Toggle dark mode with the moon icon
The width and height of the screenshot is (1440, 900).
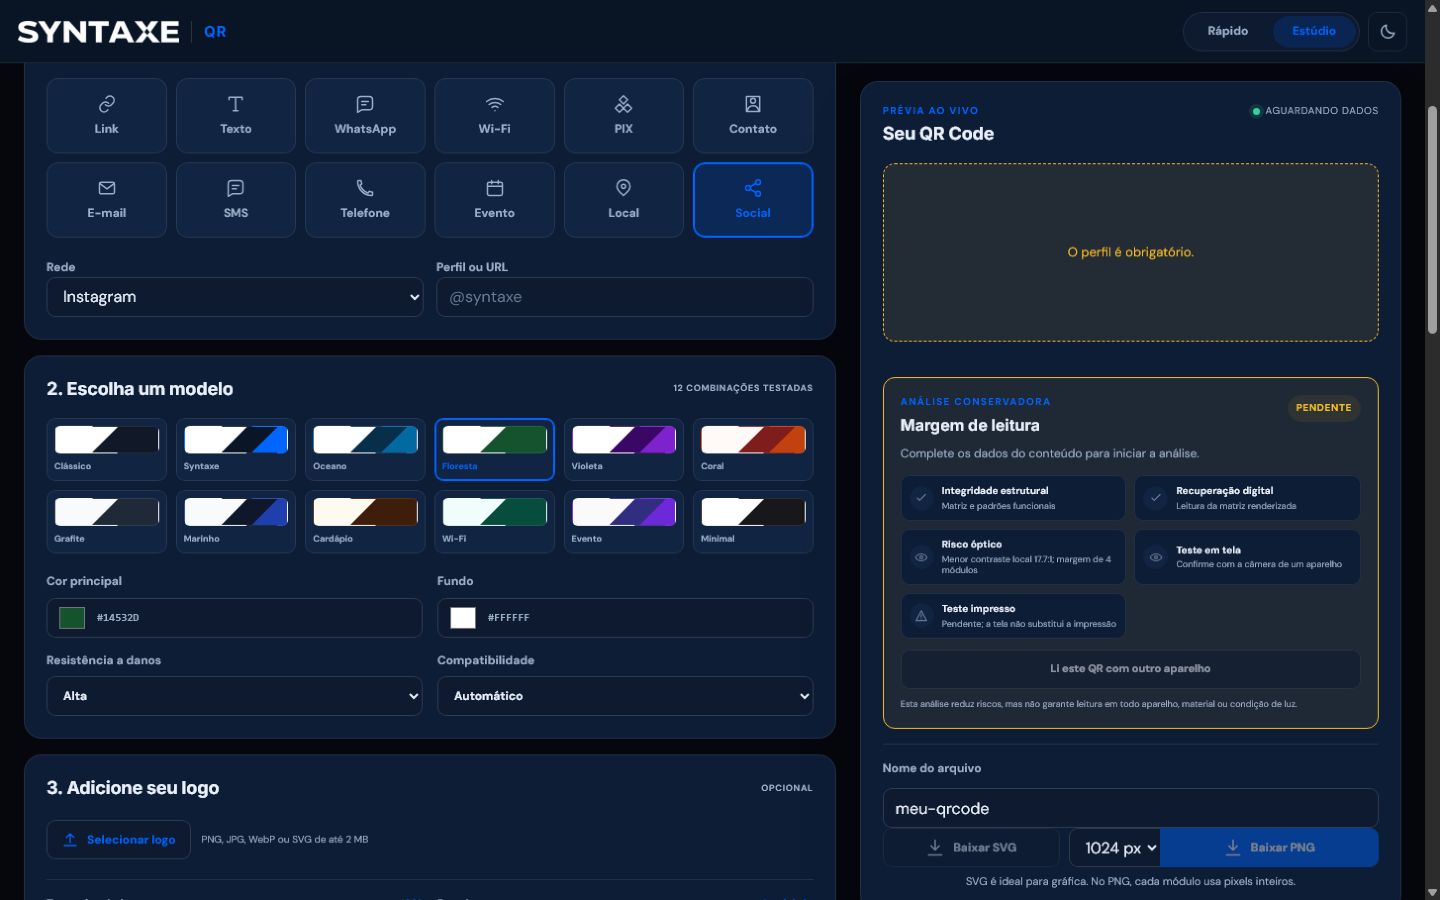click(1388, 31)
